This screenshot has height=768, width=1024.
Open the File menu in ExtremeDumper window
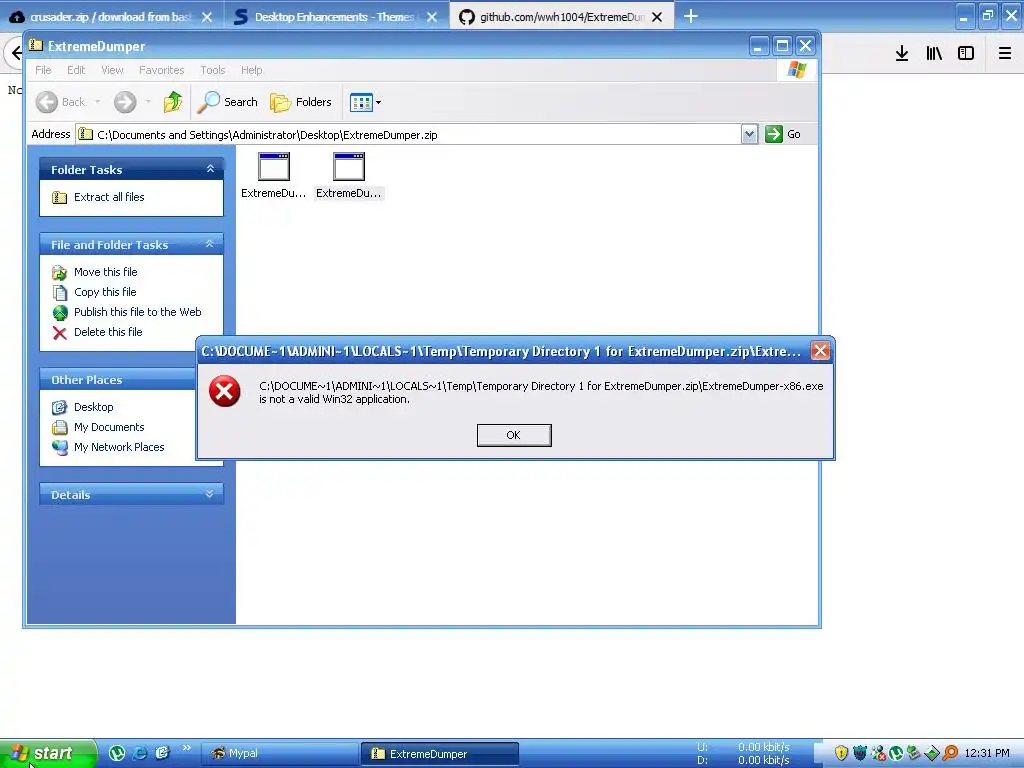click(43, 70)
